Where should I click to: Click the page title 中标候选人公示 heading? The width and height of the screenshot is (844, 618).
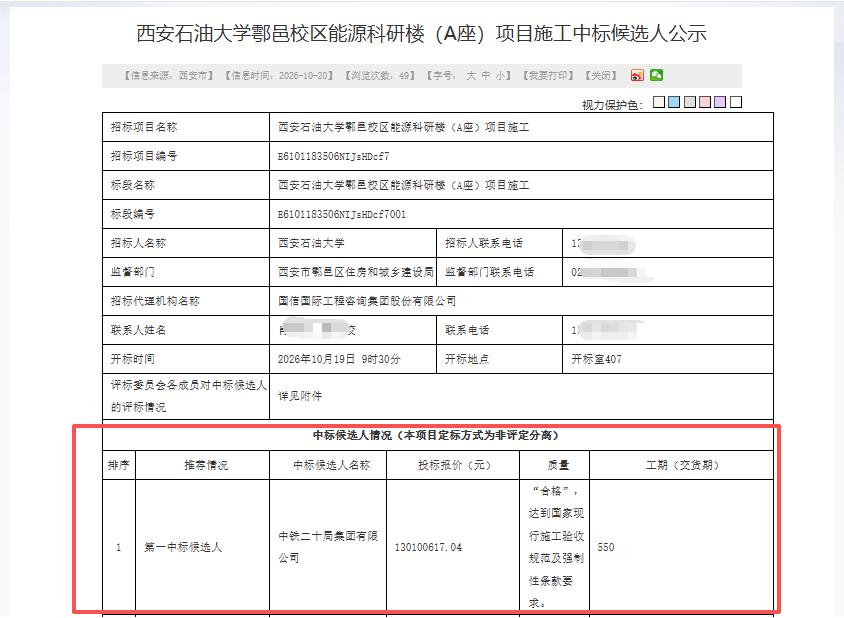(x=421, y=33)
